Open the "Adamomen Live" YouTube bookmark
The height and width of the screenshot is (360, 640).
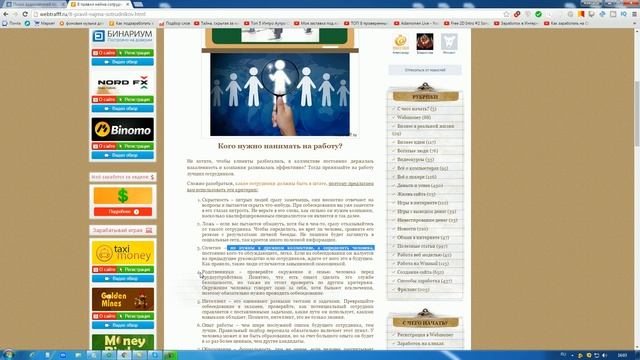pyautogui.click(x=416, y=23)
